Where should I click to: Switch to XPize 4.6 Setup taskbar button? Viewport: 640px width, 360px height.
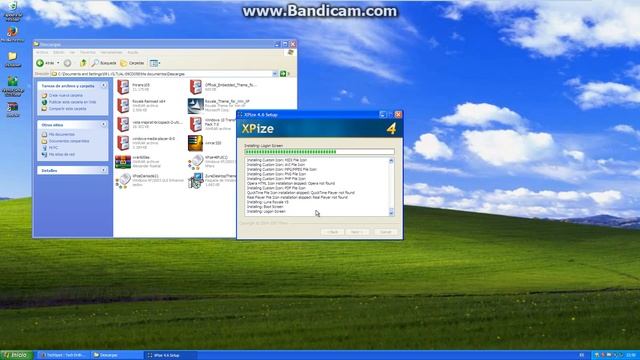pos(171,355)
